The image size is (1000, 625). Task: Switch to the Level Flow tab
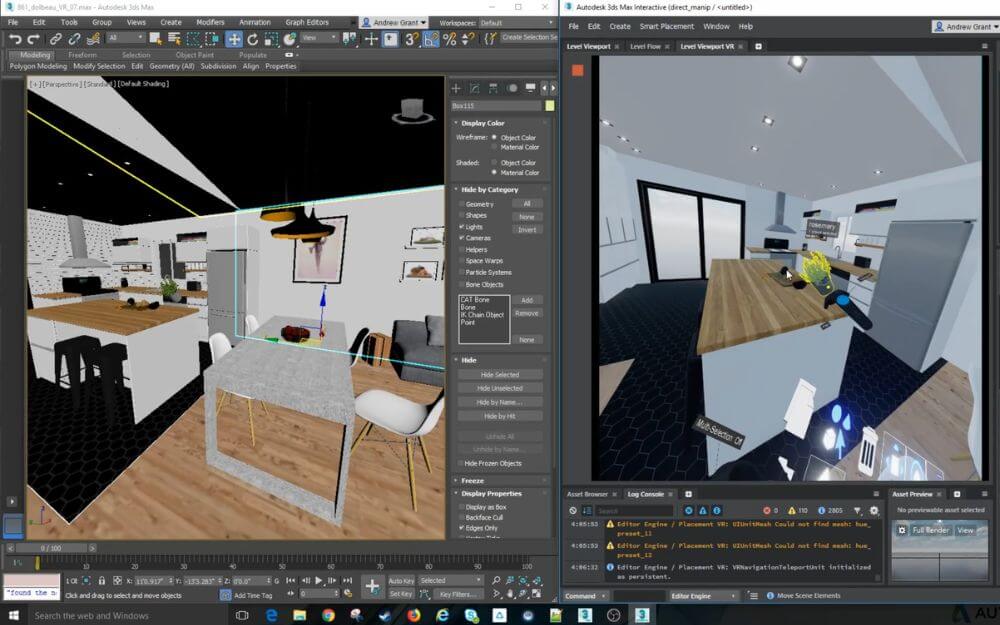[647, 45]
